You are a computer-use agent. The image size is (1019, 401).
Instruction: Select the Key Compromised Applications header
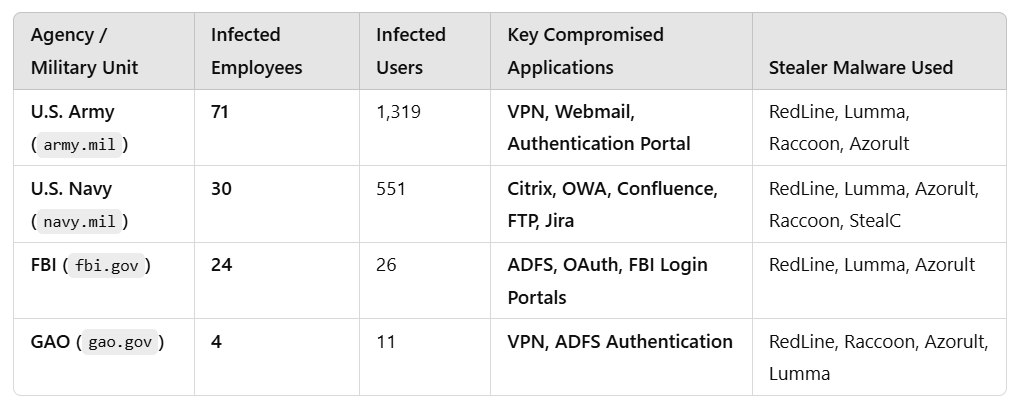pyautogui.click(x=585, y=51)
